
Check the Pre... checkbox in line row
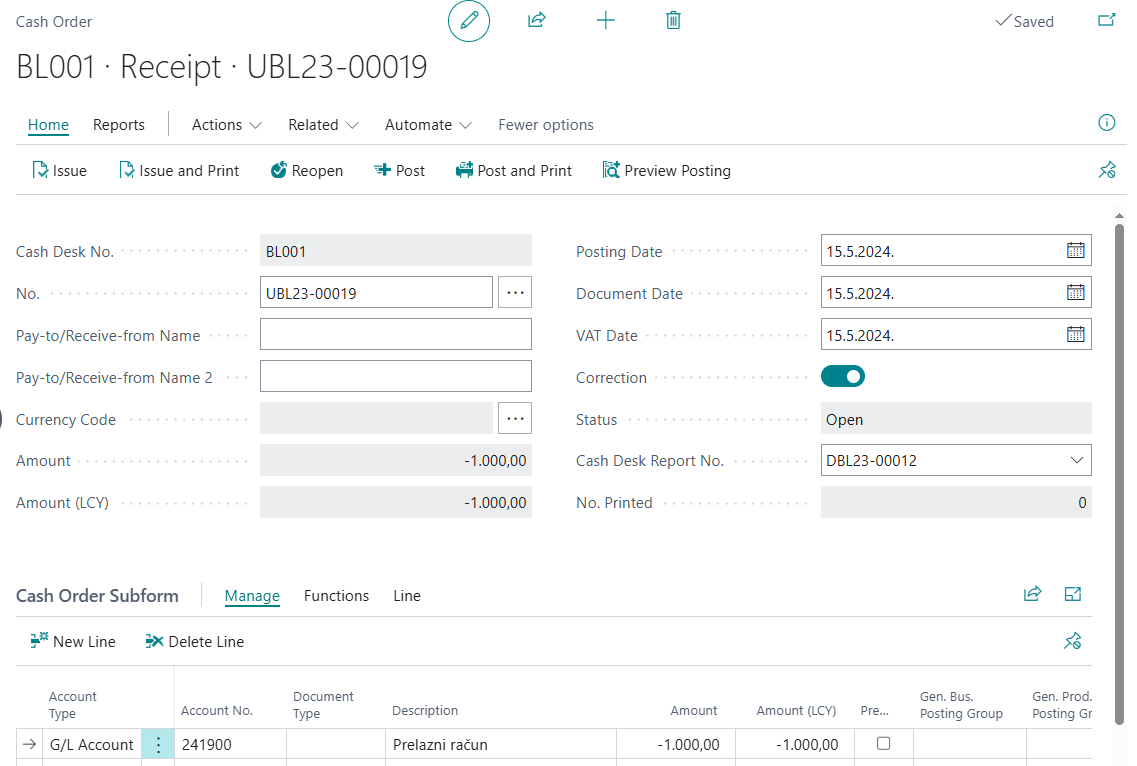point(883,744)
